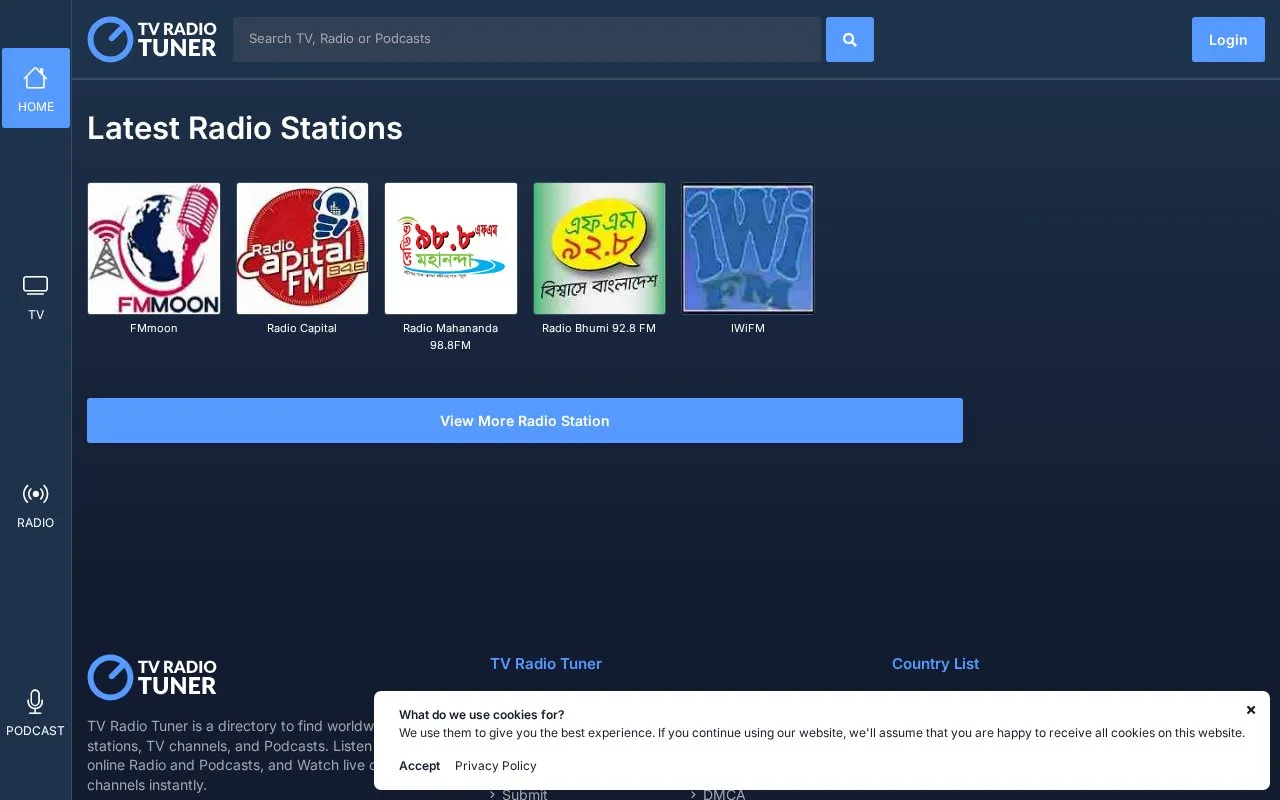This screenshot has width=1280, height=800.
Task: Click the Latest Radio Stations heading
Action: tap(245, 128)
